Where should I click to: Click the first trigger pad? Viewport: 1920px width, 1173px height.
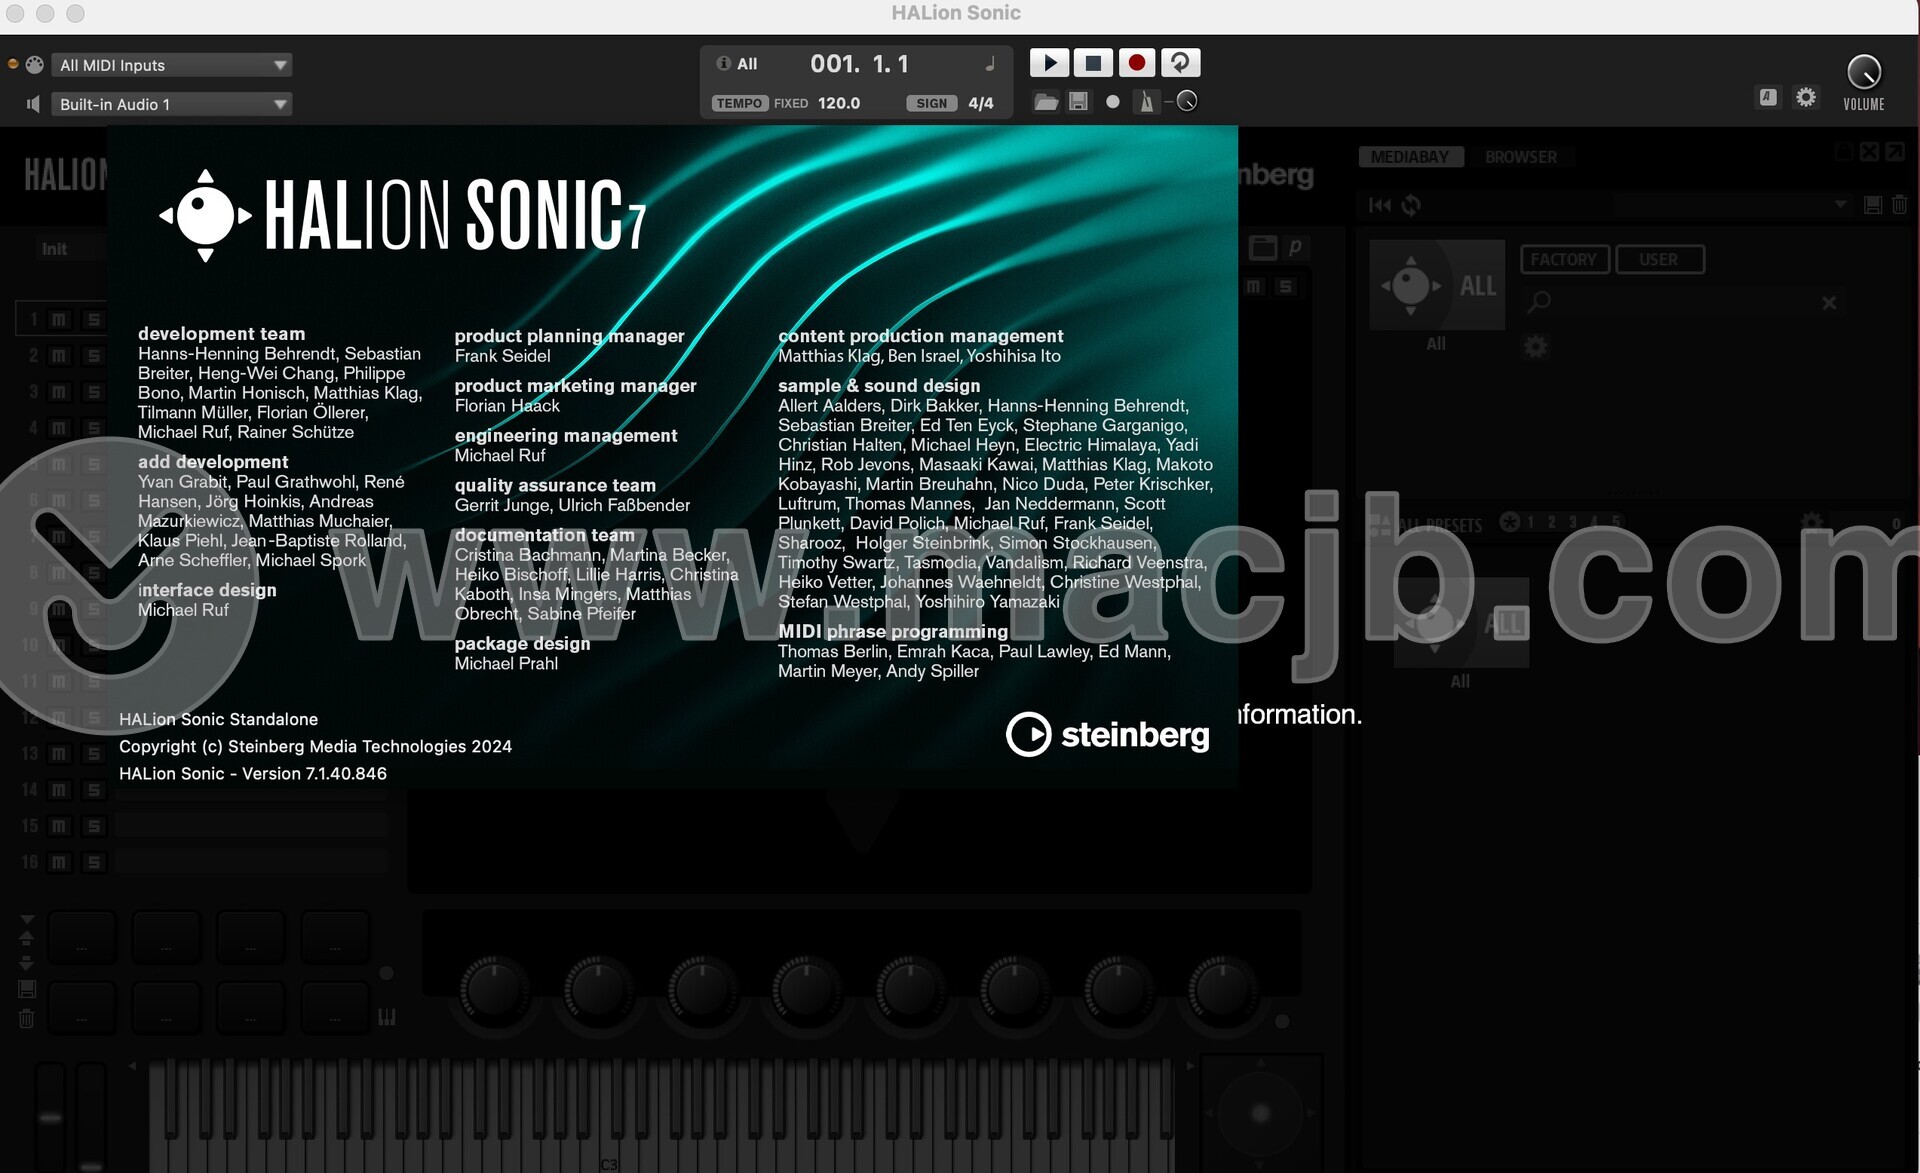coord(82,937)
